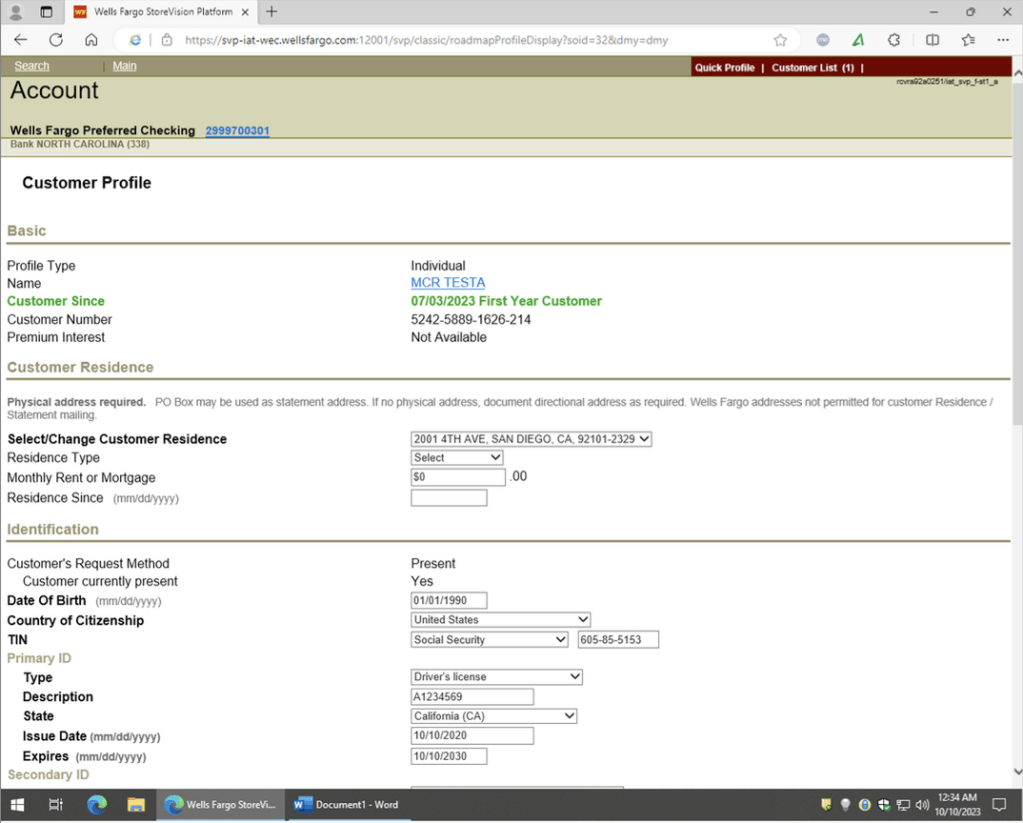
Task: Open Favorites list icon in toolbar
Action: pyautogui.click(x=968, y=40)
